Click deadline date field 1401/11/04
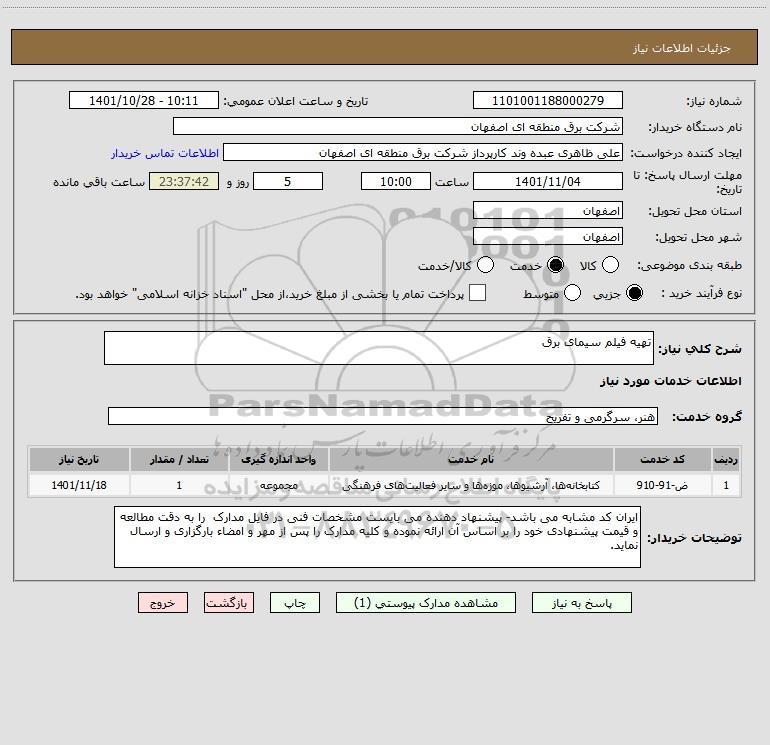Image resolution: width=770 pixels, height=745 pixels. pos(548,181)
